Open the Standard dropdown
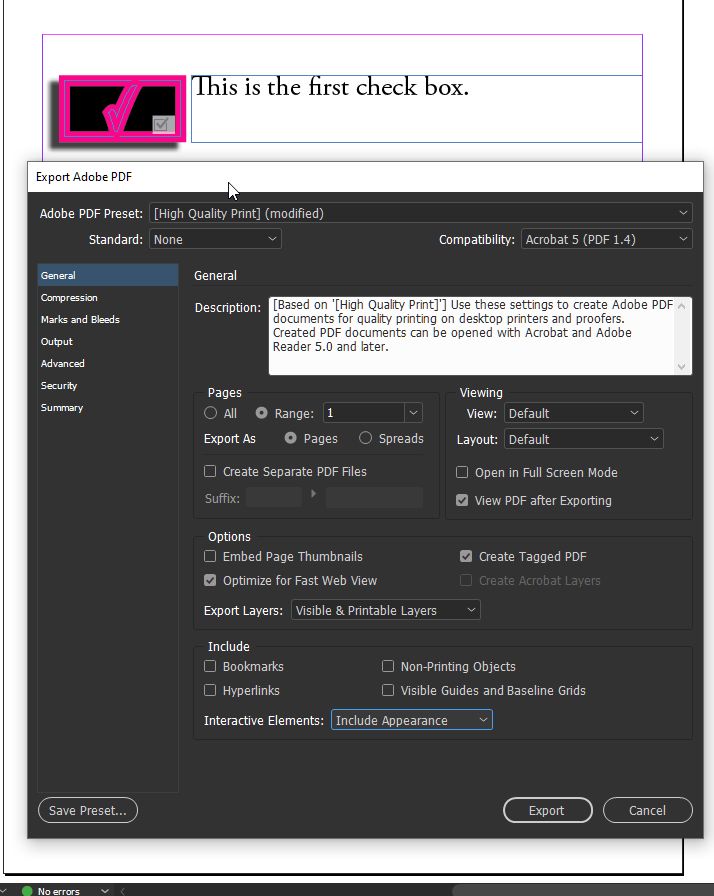 (215, 239)
